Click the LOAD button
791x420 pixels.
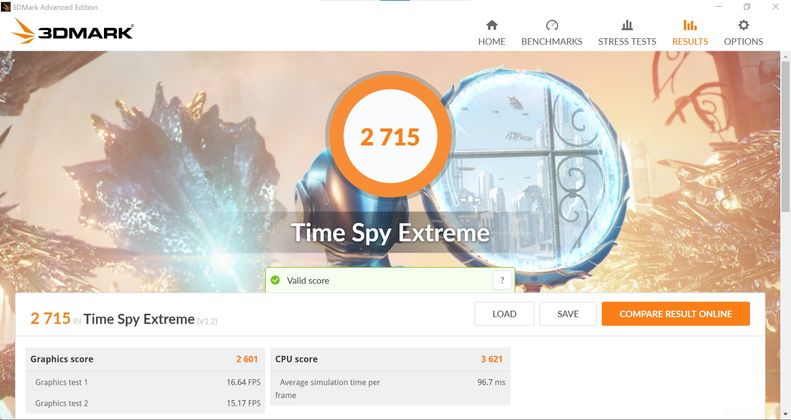[x=504, y=314]
